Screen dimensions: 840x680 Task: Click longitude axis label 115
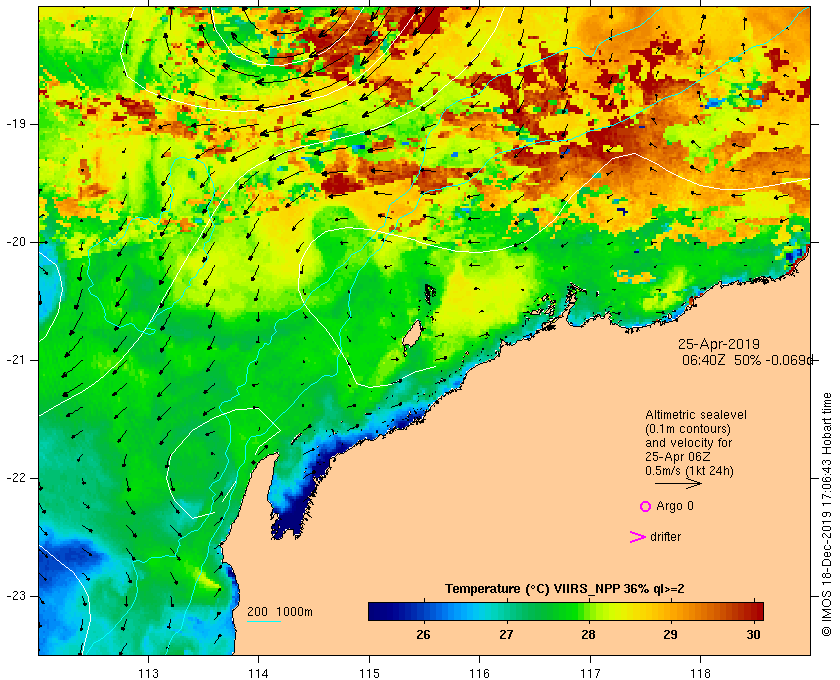click(369, 674)
